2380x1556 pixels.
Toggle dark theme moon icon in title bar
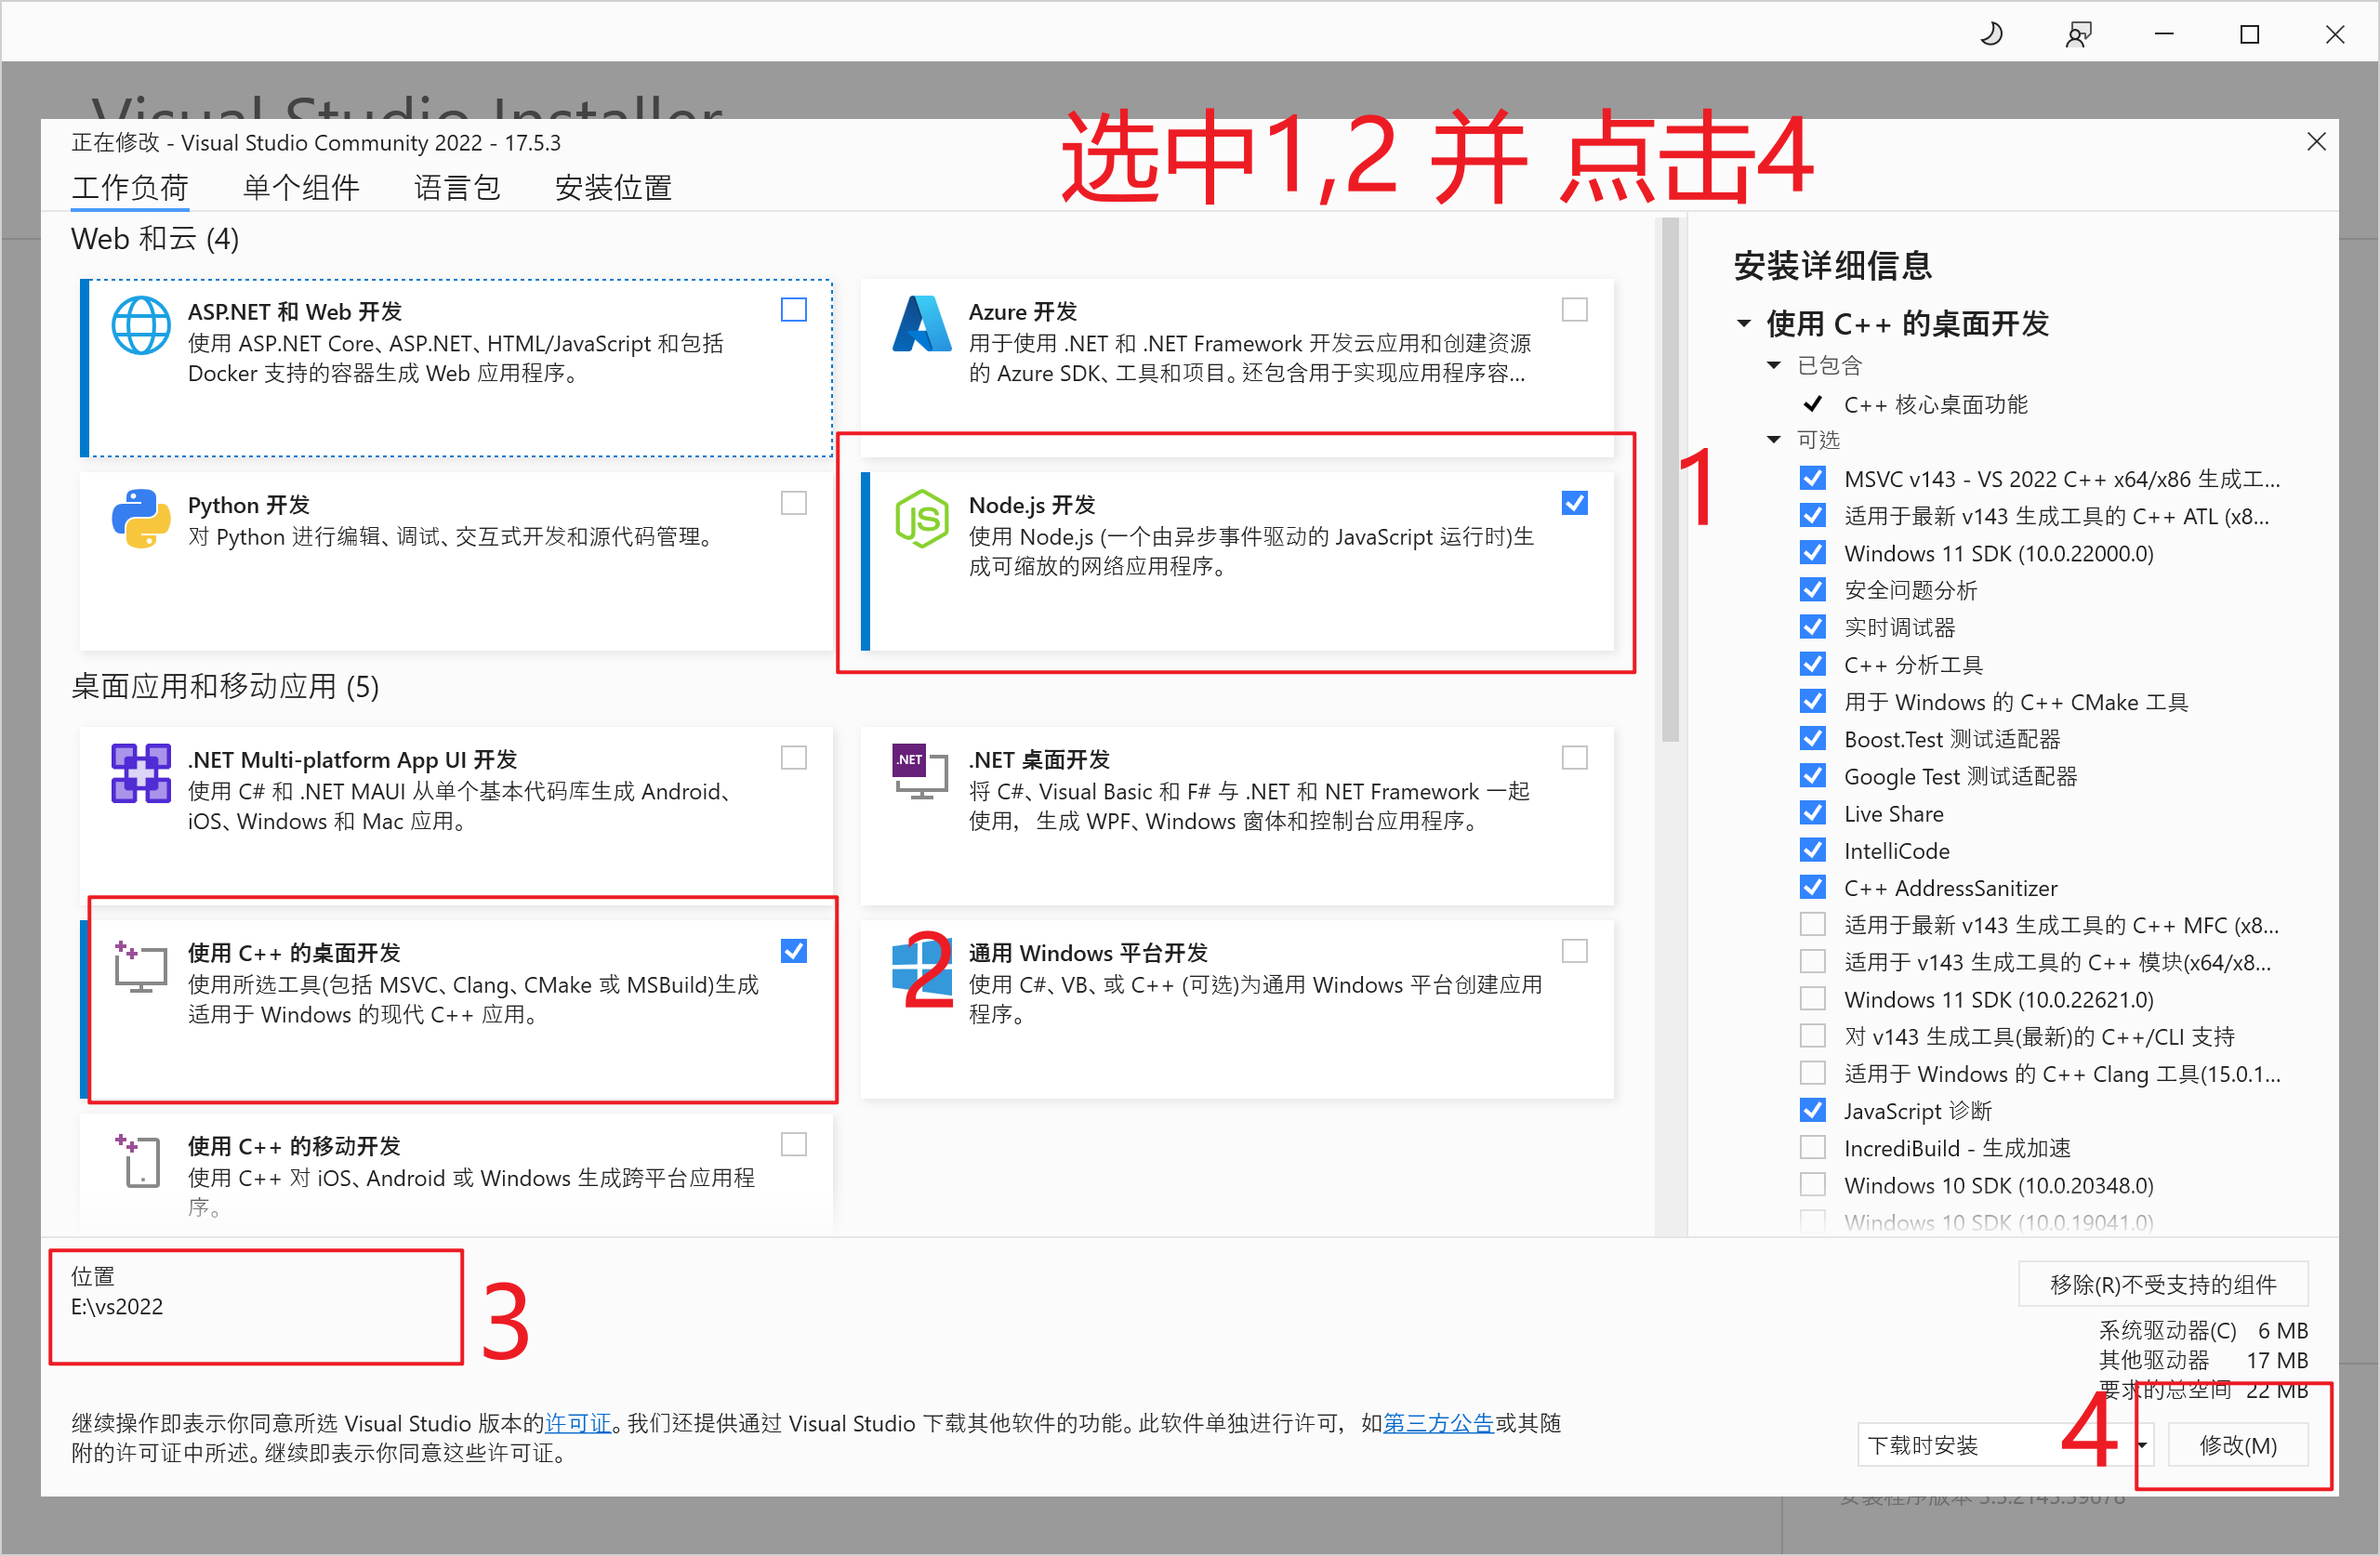[1991, 34]
